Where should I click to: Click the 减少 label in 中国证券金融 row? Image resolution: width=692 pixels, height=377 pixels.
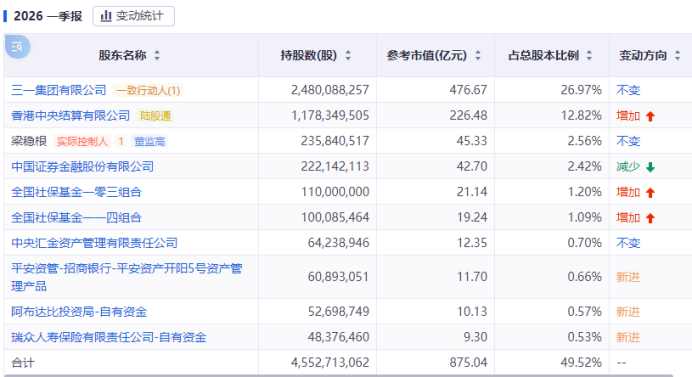628,166
